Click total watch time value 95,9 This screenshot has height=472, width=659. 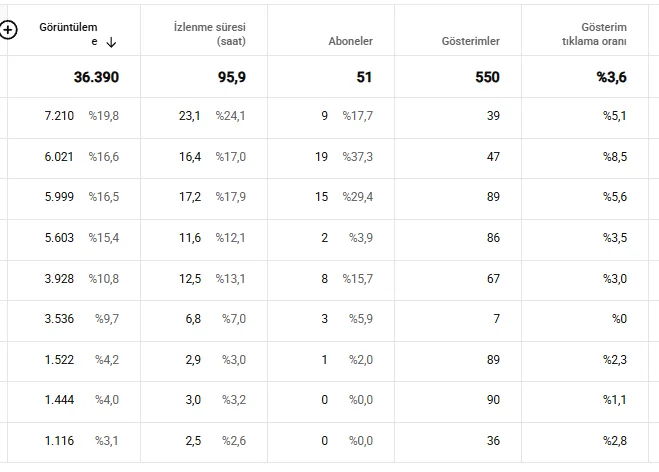point(232,77)
